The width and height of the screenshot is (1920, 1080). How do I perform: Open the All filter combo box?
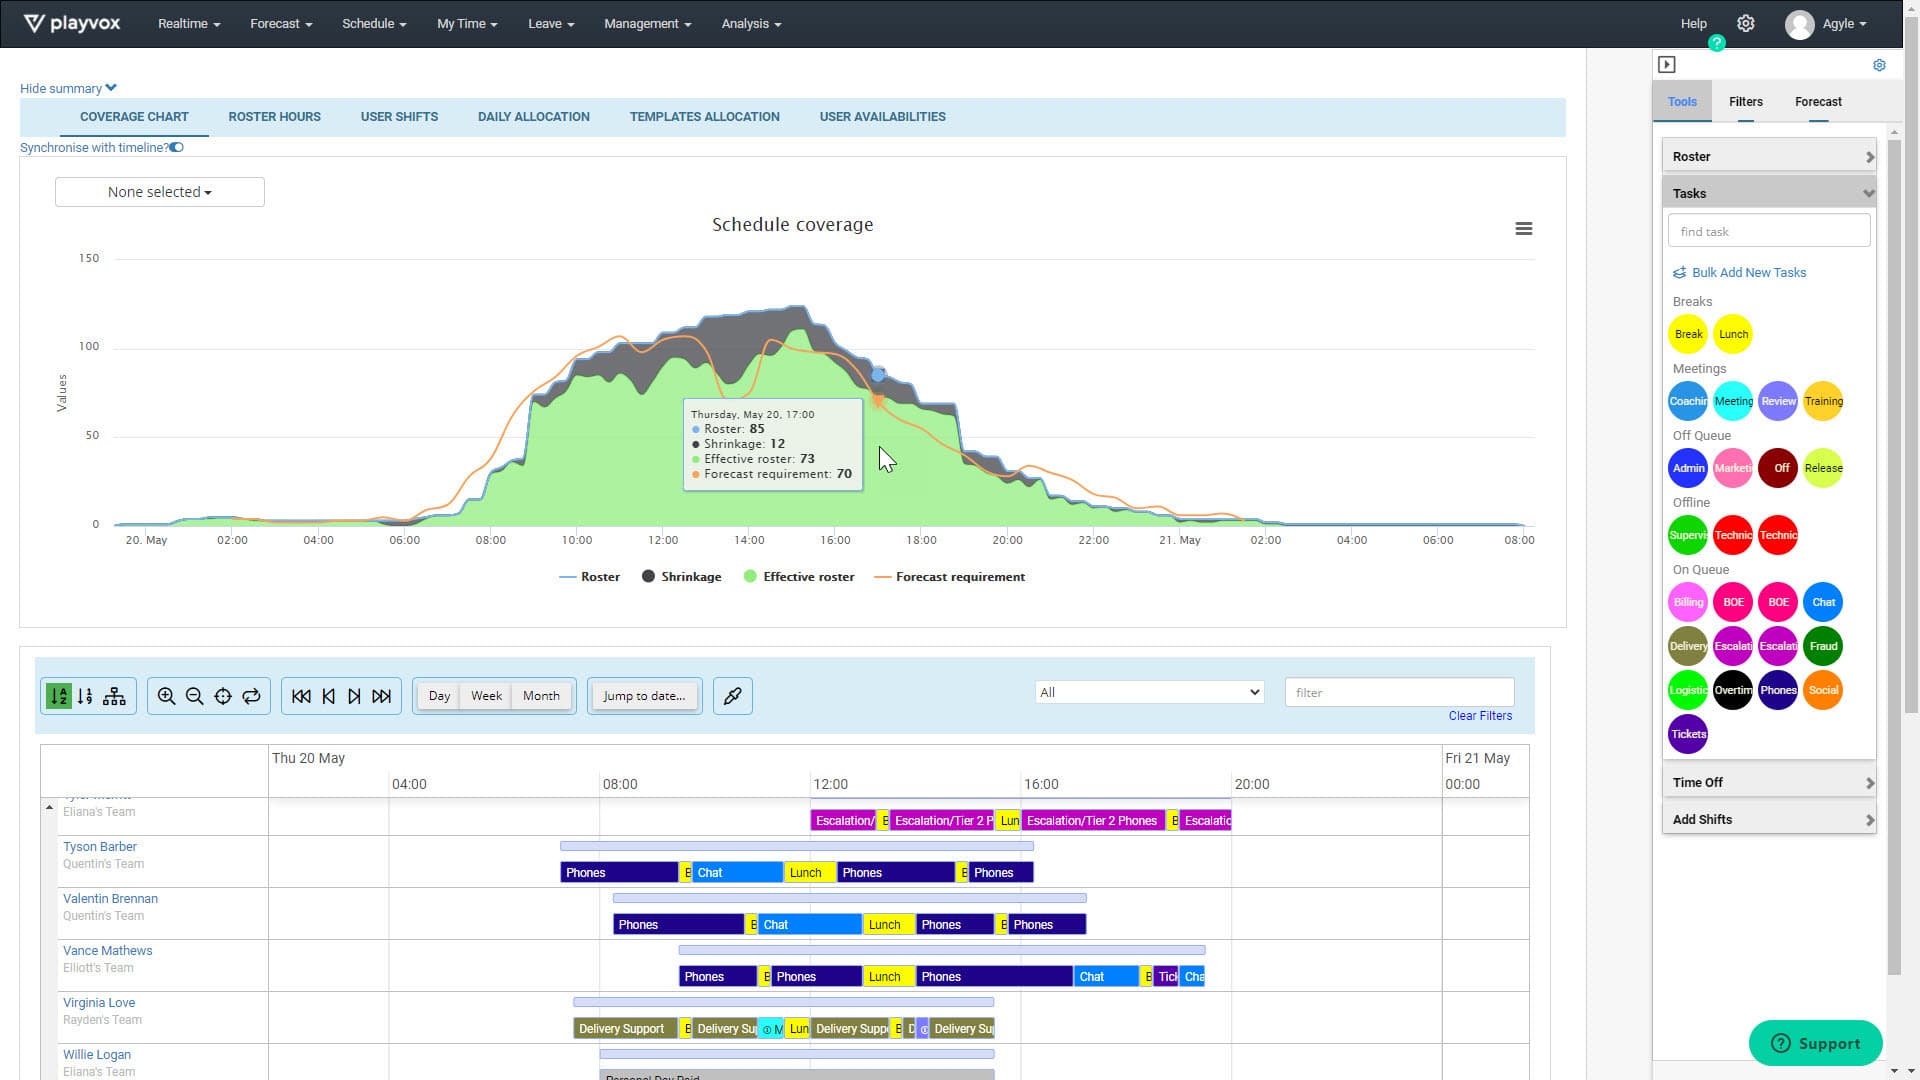[x=1148, y=692]
